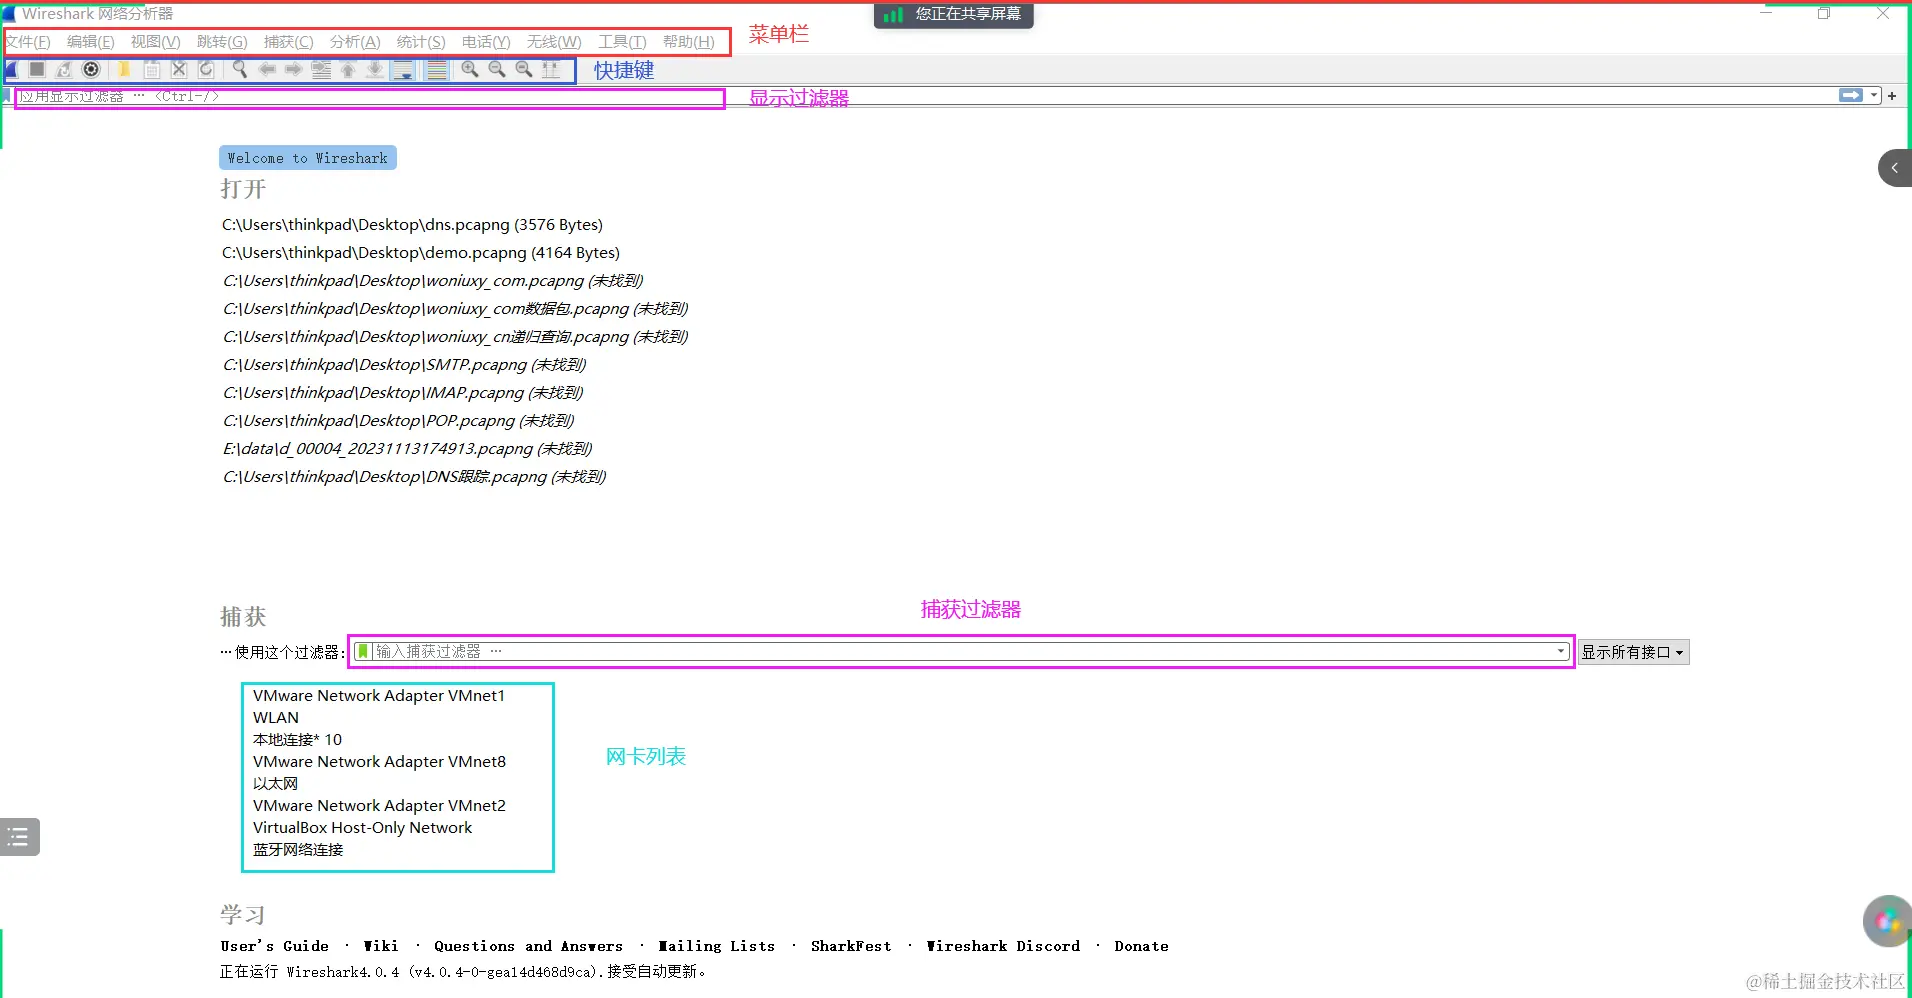This screenshot has width=1912, height=998.
Task: Start capturing packets with the shark fin icon
Action: [x=11, y=69]
